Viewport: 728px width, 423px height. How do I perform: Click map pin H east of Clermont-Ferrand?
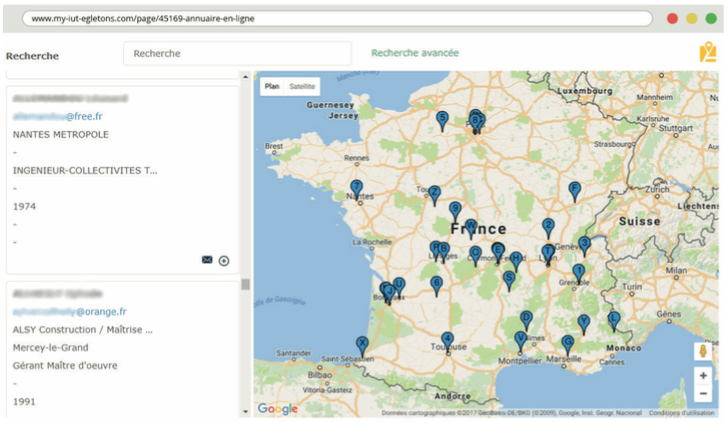(x=516, y=260)
